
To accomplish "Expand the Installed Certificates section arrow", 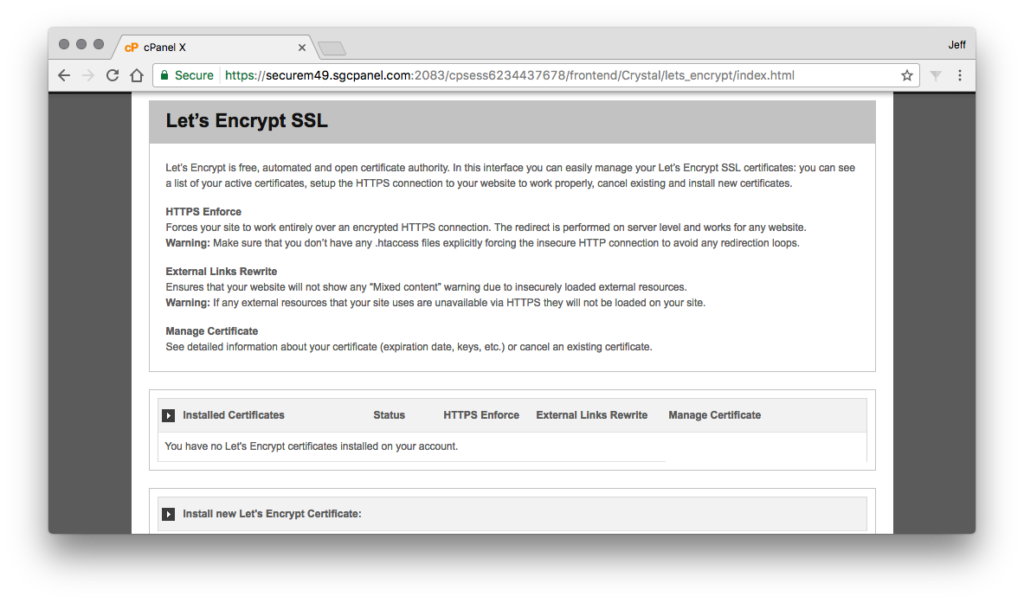I will click(169, 415).
